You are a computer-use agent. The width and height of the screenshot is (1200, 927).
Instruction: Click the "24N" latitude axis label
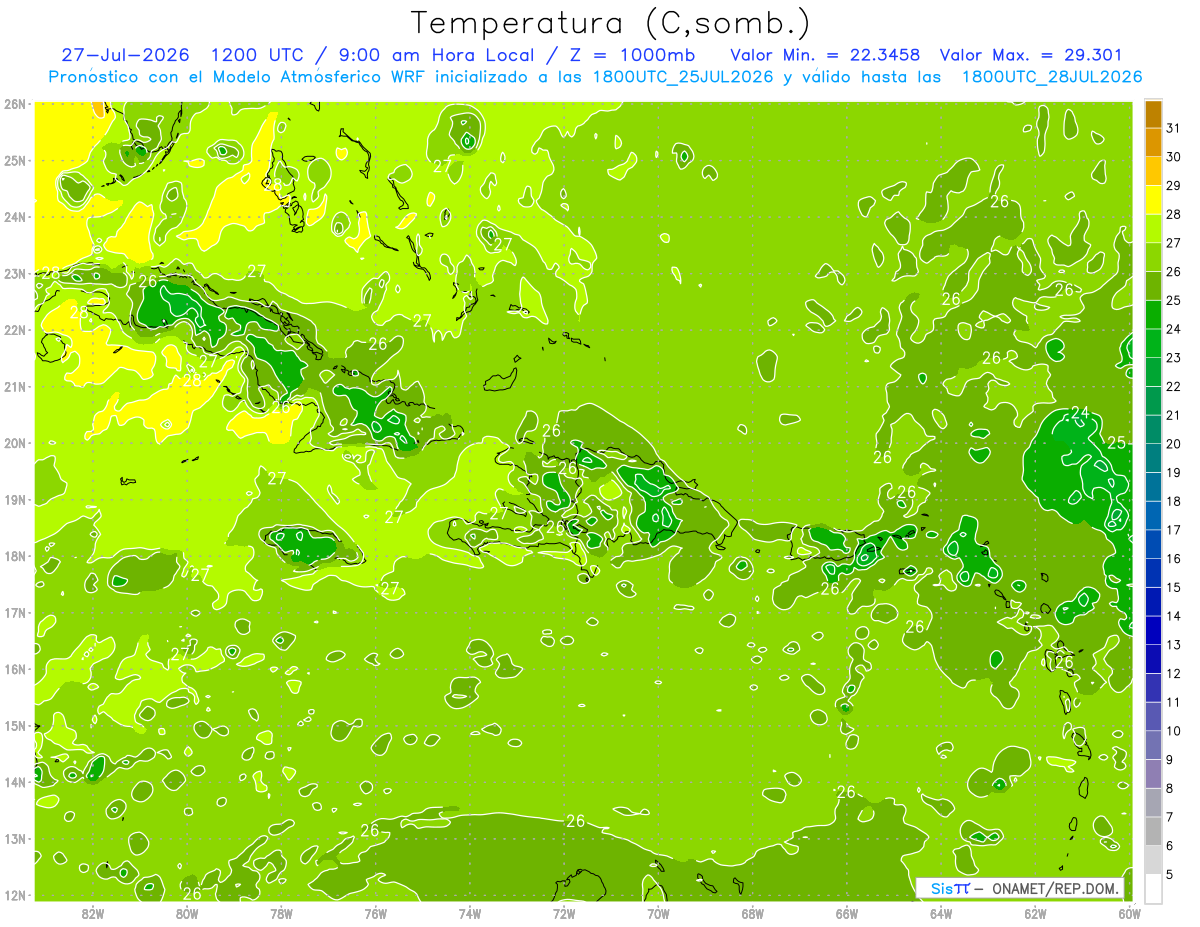pos(14,217)
